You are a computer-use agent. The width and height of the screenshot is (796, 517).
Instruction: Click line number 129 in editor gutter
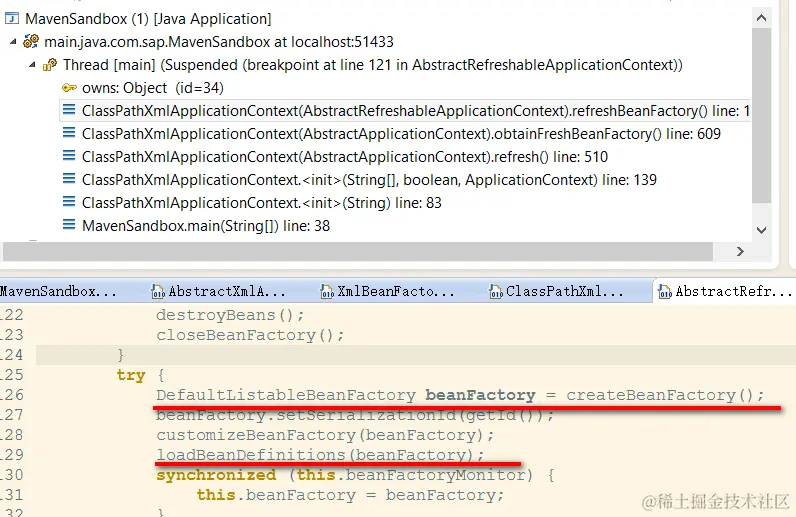pos(12,455)
